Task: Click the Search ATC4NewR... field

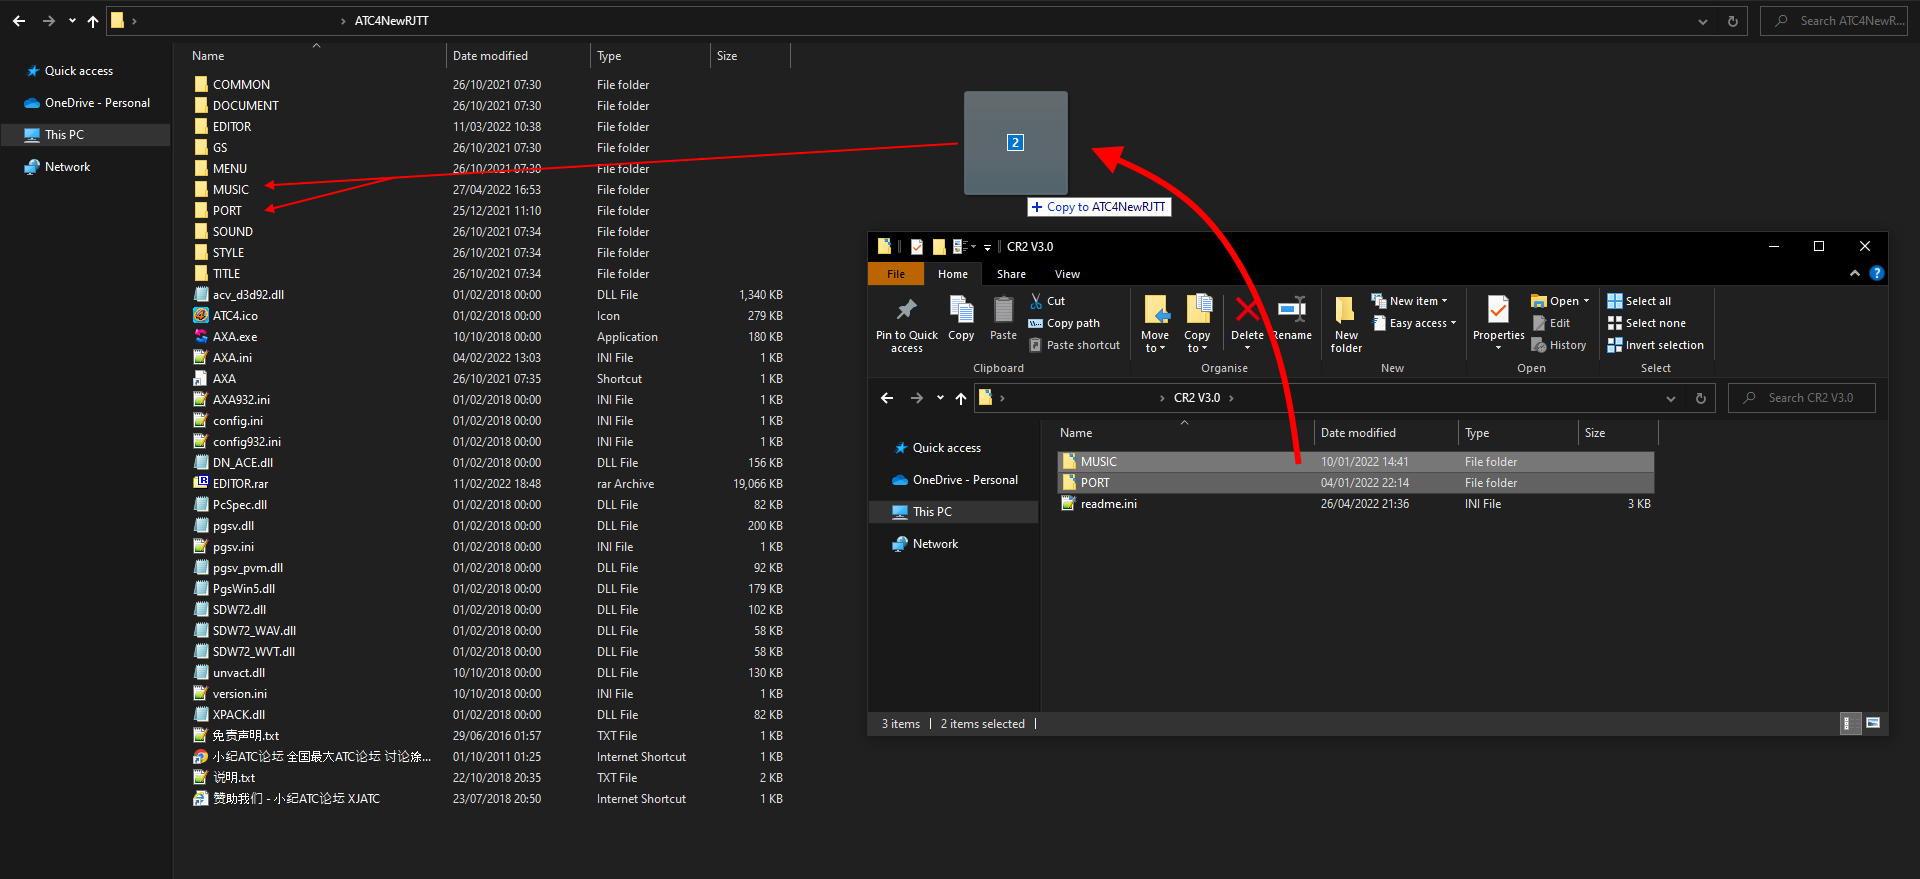Action: pos(1833,21)
